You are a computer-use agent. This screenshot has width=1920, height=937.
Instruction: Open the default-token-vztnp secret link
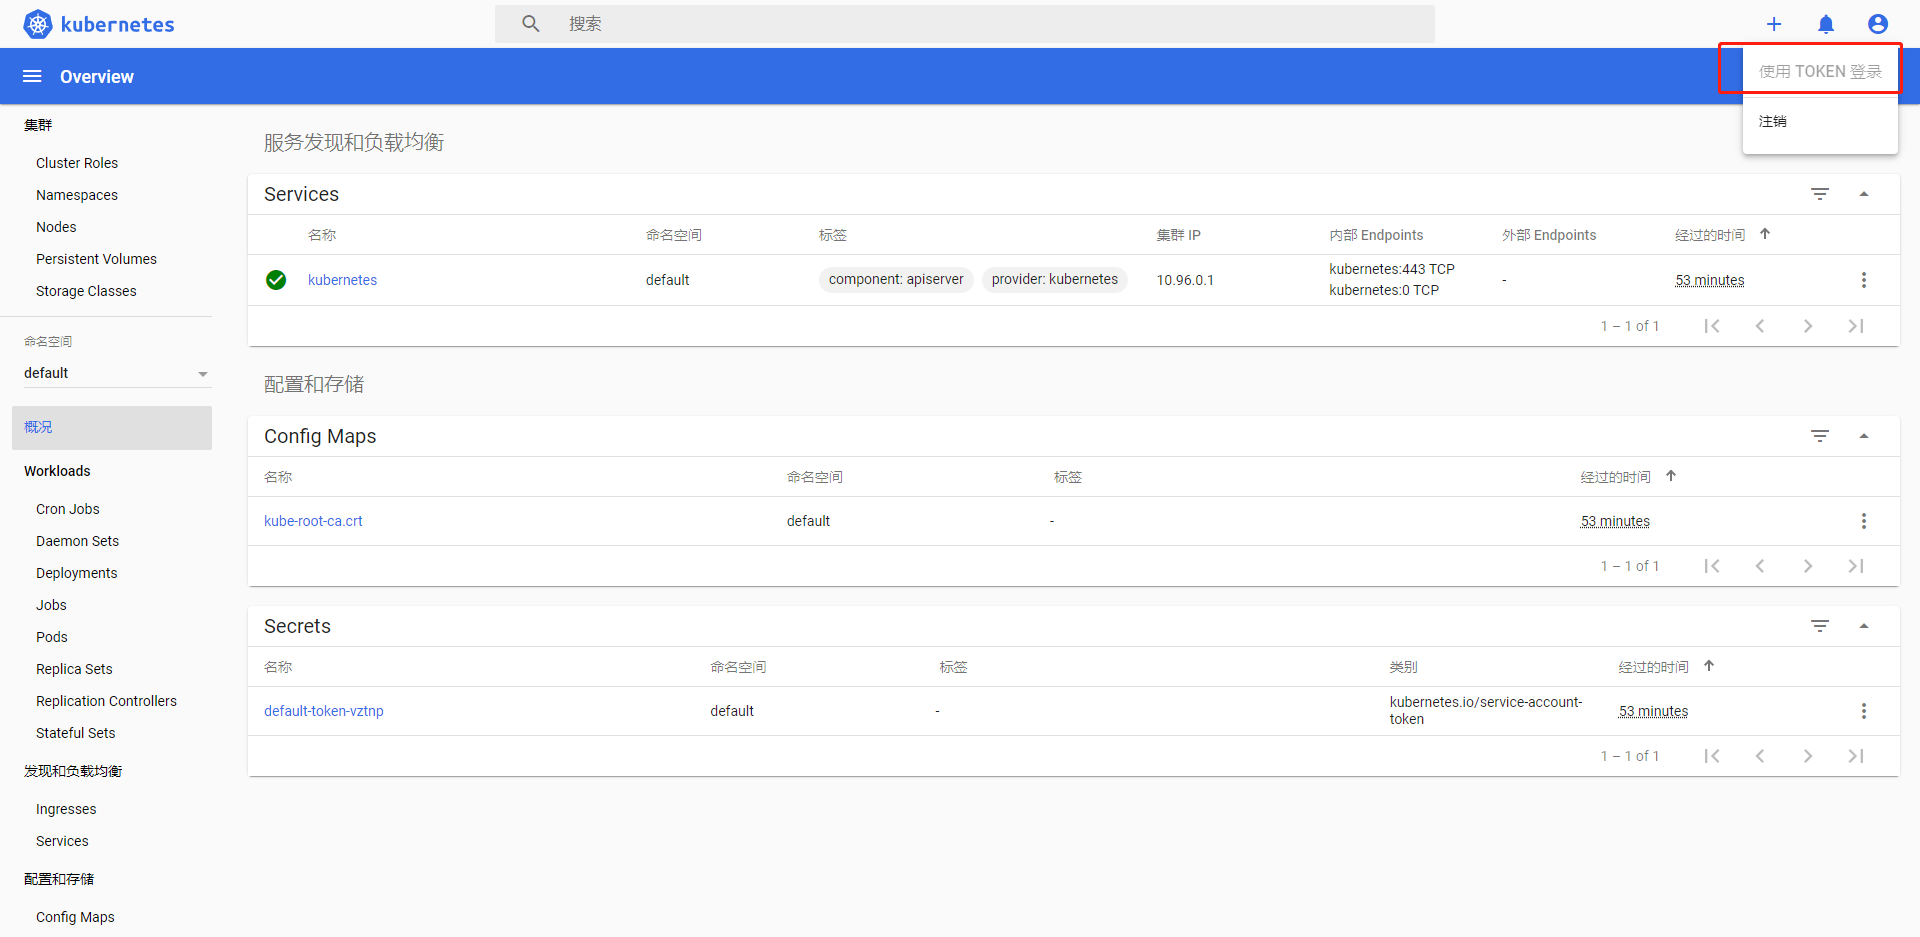[x=324, y=711]
